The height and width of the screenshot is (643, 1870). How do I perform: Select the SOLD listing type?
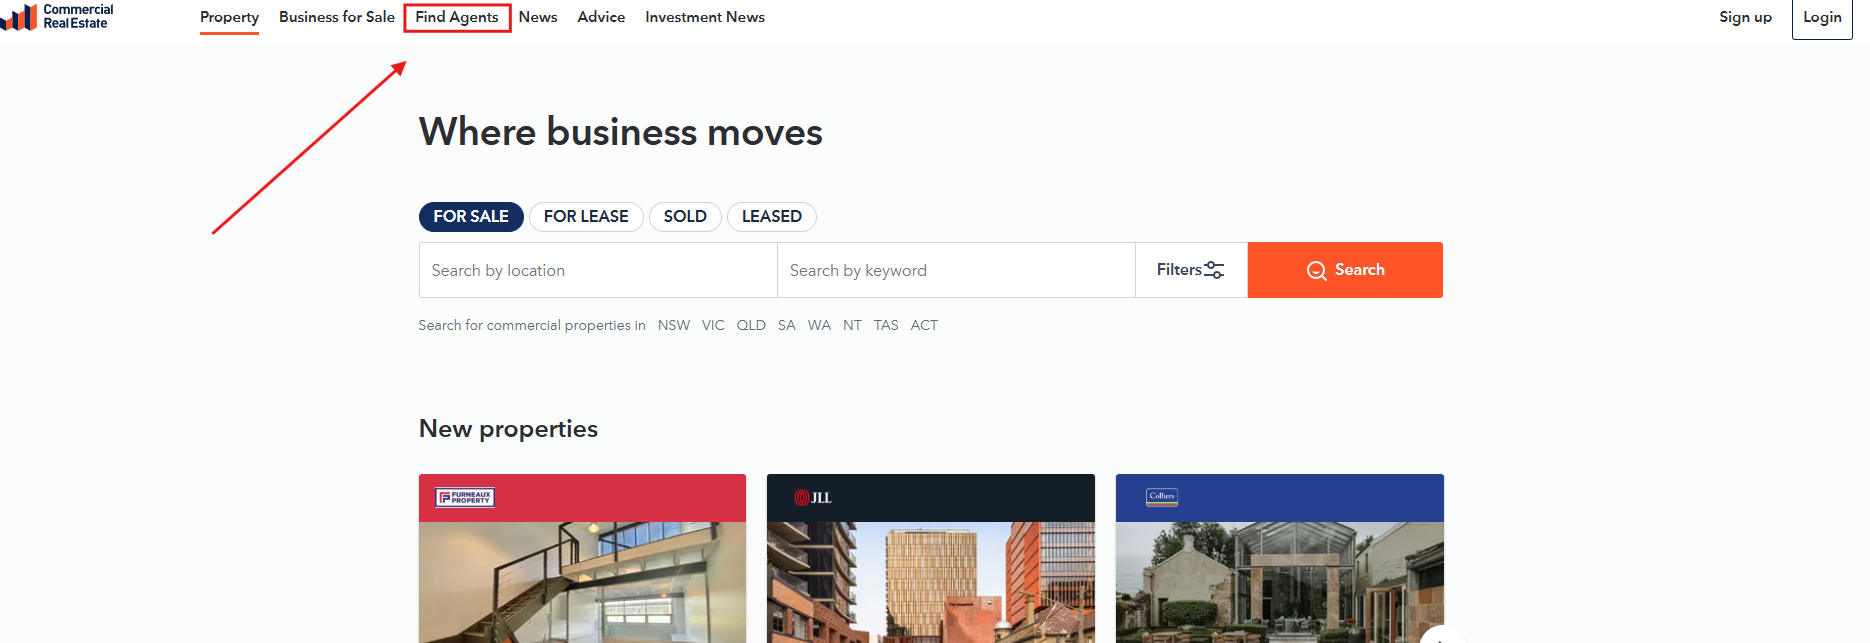click(x=685, y=217)
